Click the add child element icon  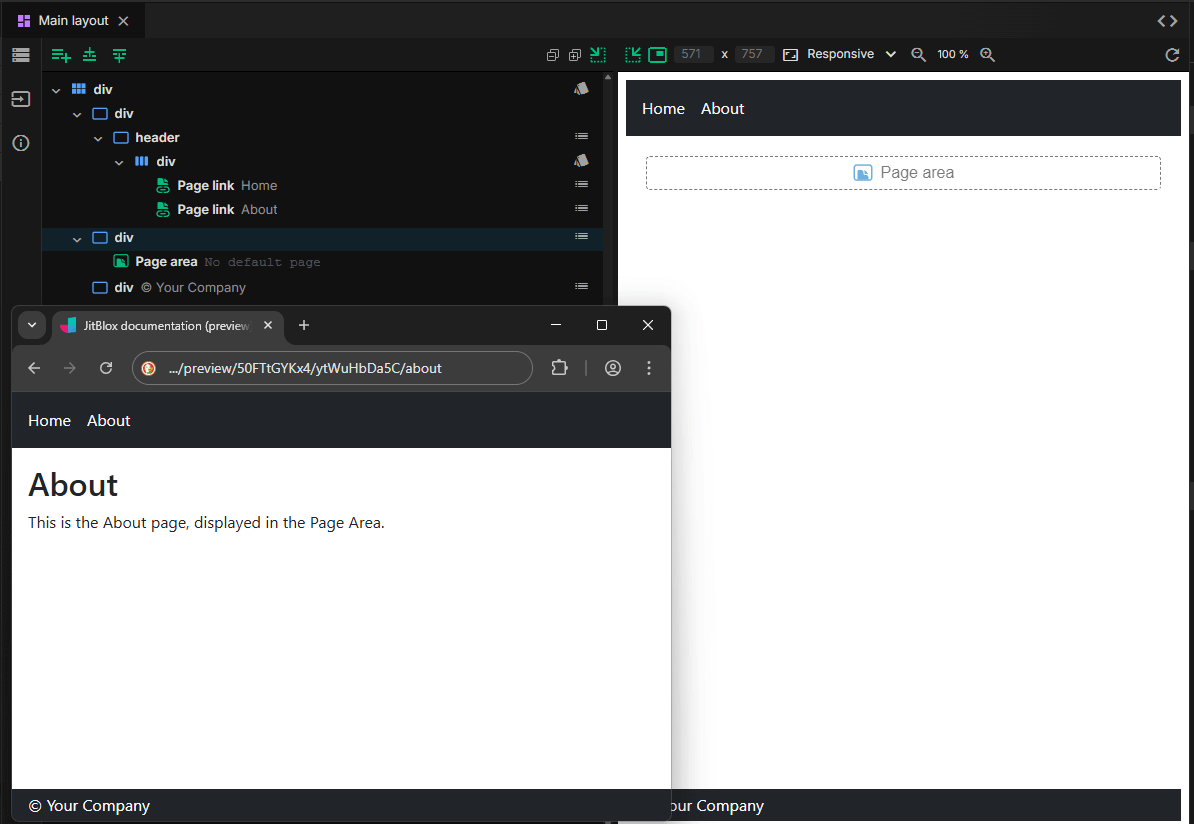pos(61,55)
